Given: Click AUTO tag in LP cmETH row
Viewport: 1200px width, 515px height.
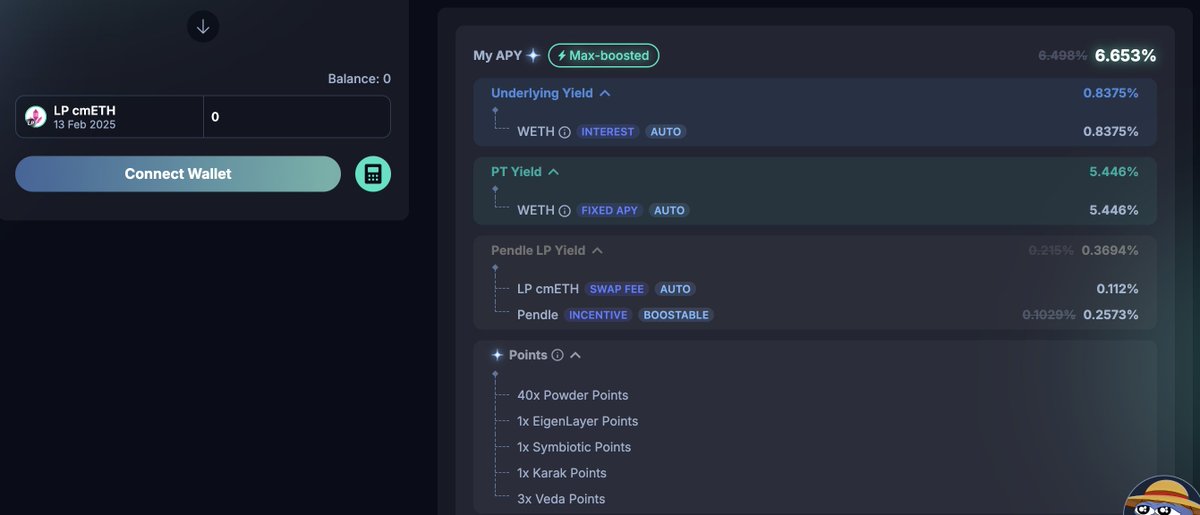Looking at the screenshot, I should click(675, 289).
